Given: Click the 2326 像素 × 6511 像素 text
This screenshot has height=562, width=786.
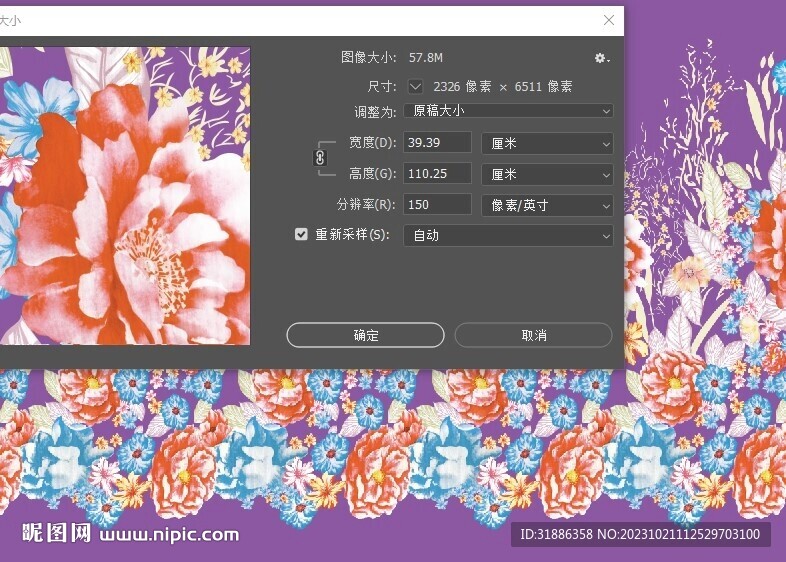Looking at the screenshot, I should 503,87.
